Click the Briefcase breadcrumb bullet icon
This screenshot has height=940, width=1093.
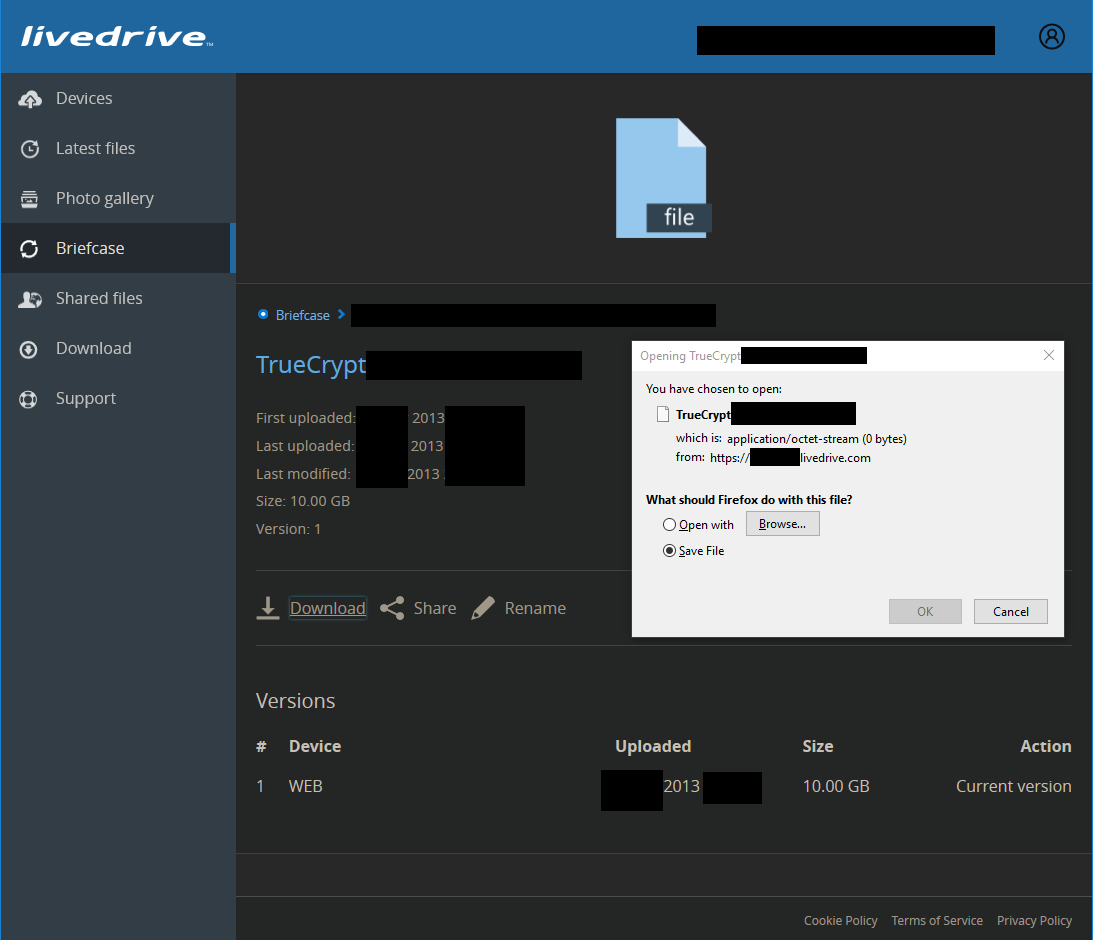tap(263, 314)
